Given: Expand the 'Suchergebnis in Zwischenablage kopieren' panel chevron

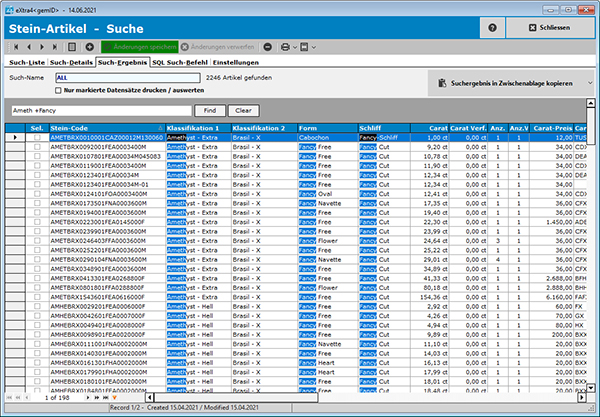Looking at the screenshot, I should coord(590,84).
